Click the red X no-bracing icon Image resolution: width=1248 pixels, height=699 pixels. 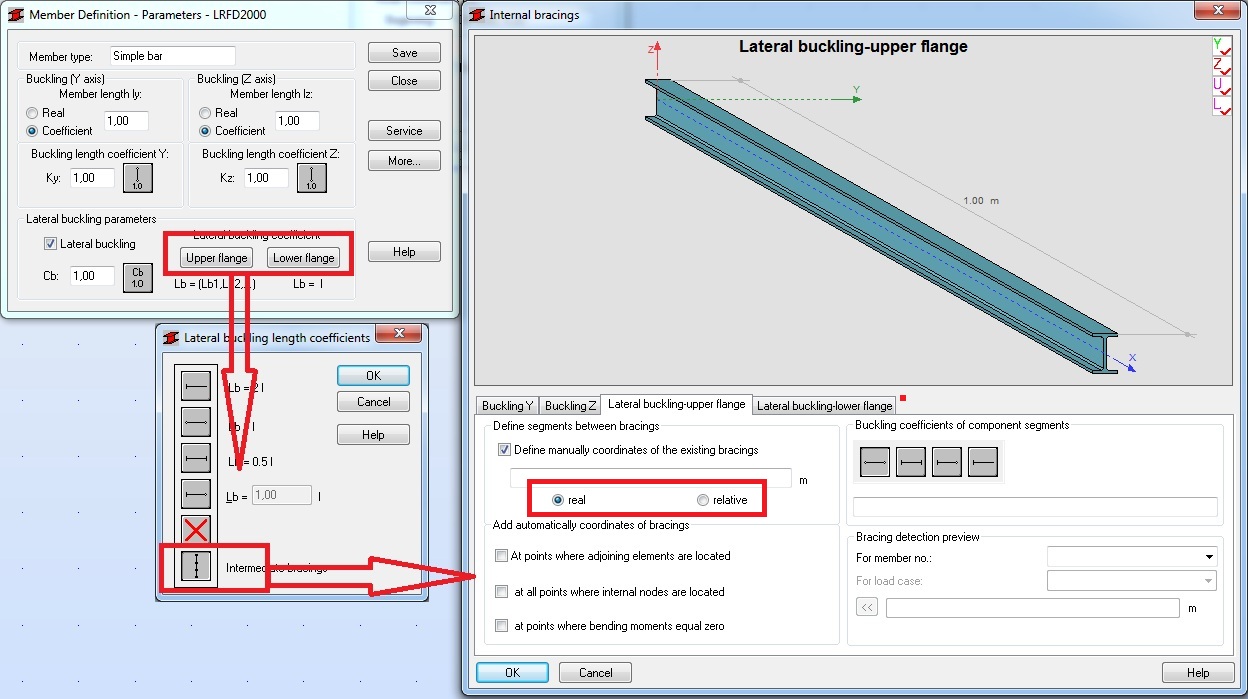[196, 528]
